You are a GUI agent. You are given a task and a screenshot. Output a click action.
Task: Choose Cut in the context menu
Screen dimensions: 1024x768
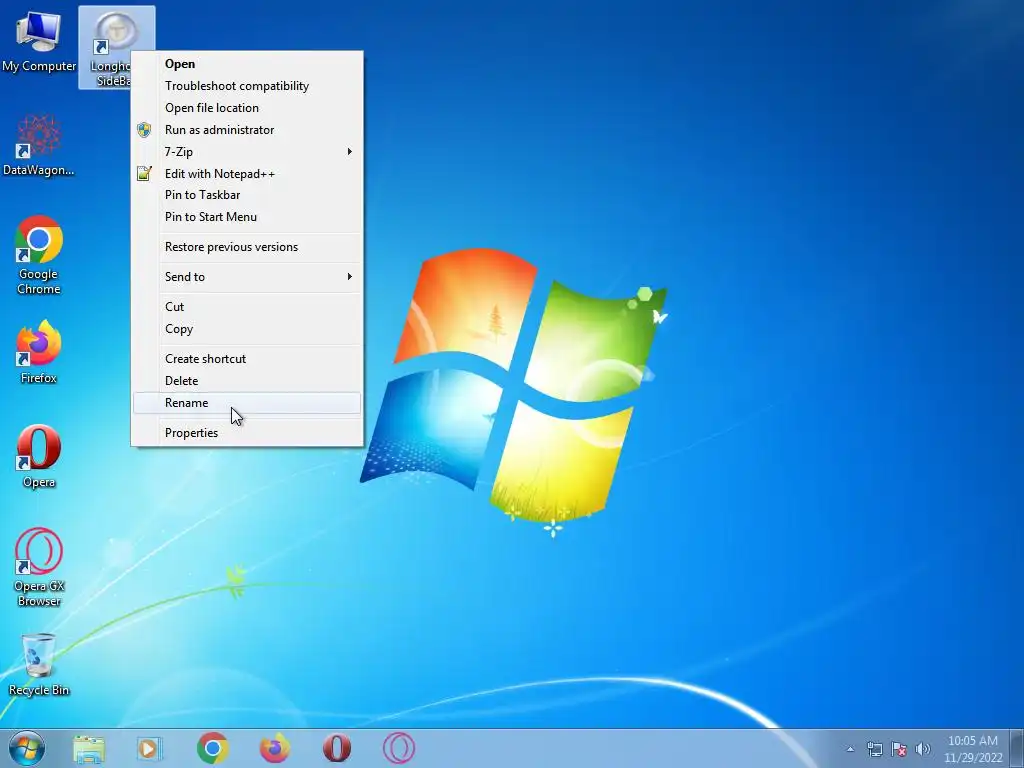click(247, 307)
